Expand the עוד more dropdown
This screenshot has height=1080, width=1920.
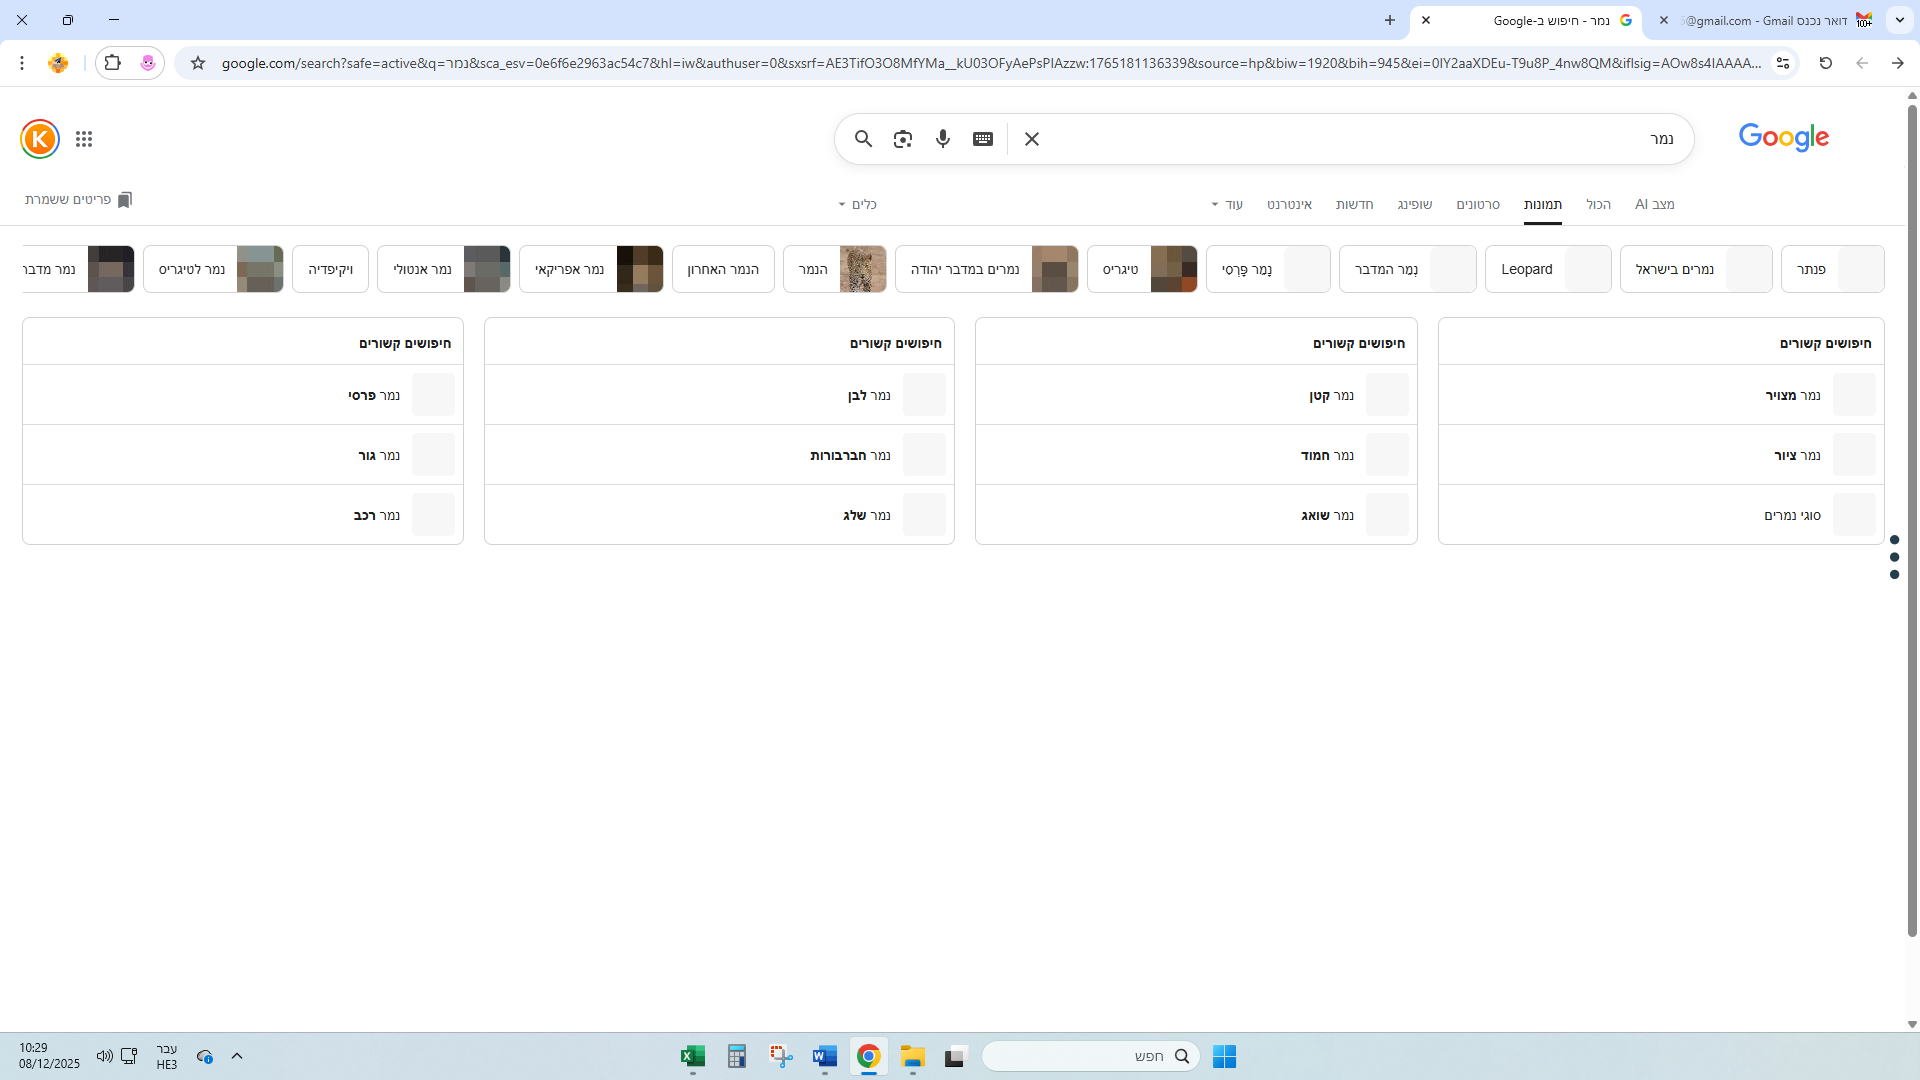click(x=1227, y=204)
